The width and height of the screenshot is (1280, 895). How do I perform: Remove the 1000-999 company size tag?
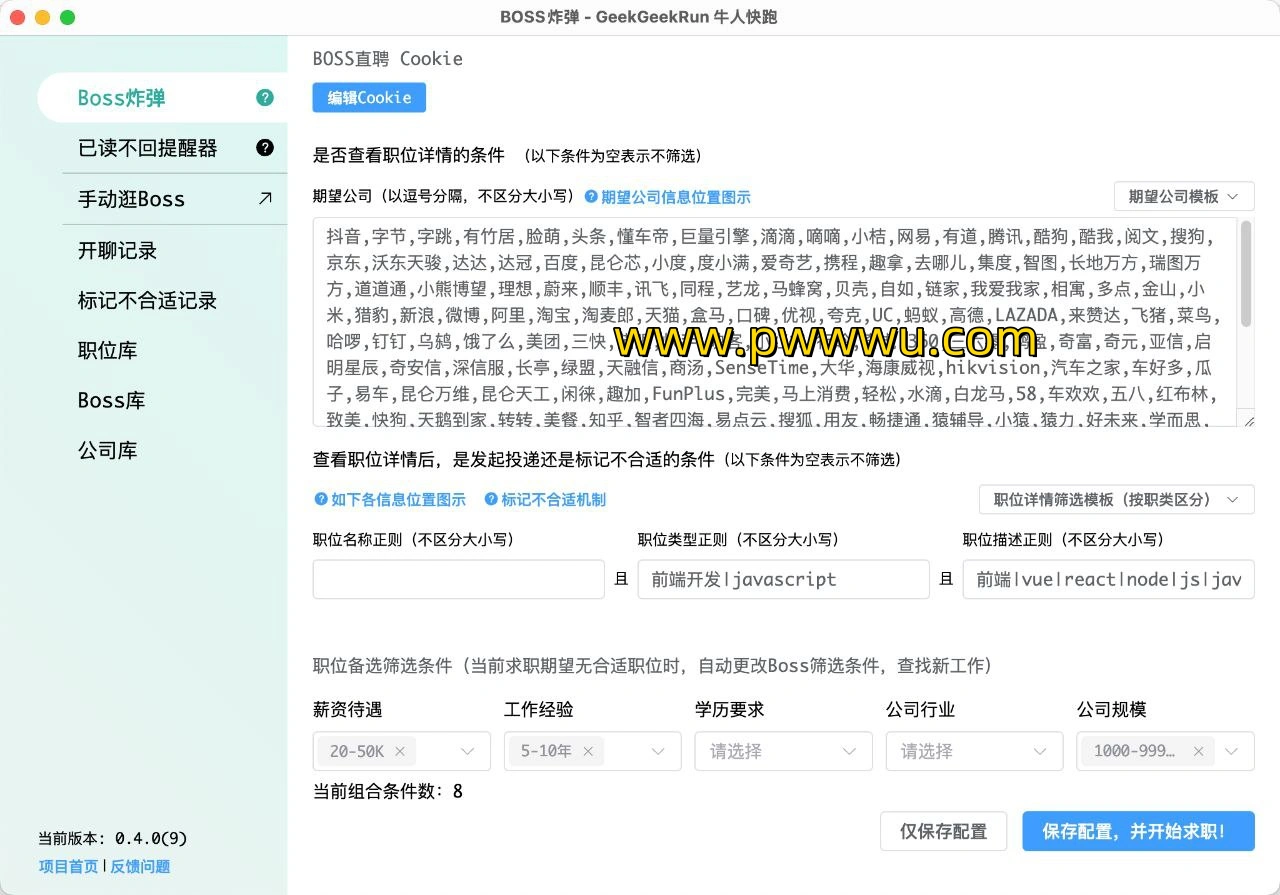[x=1198, y=751]
